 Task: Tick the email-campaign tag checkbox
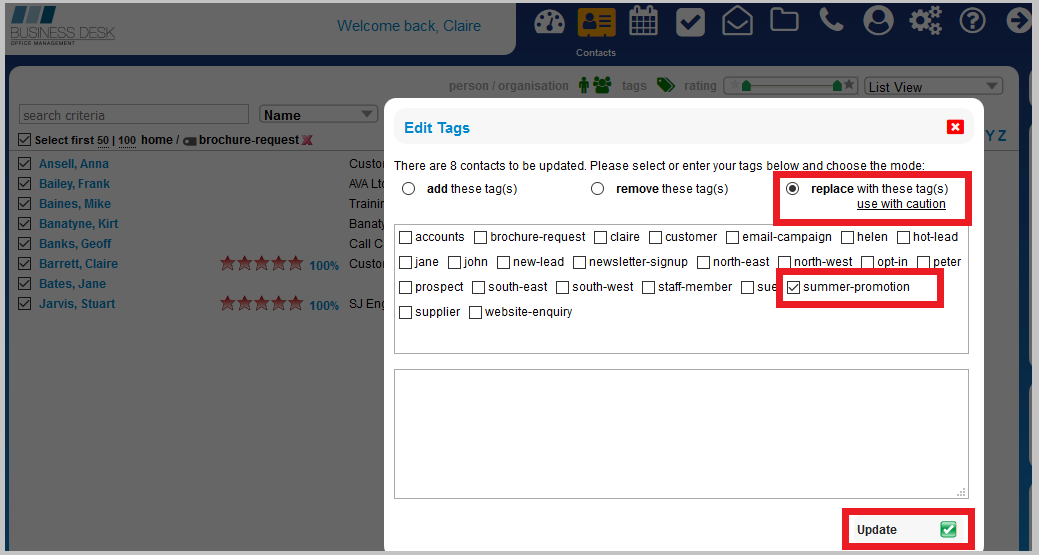(733, 237)
